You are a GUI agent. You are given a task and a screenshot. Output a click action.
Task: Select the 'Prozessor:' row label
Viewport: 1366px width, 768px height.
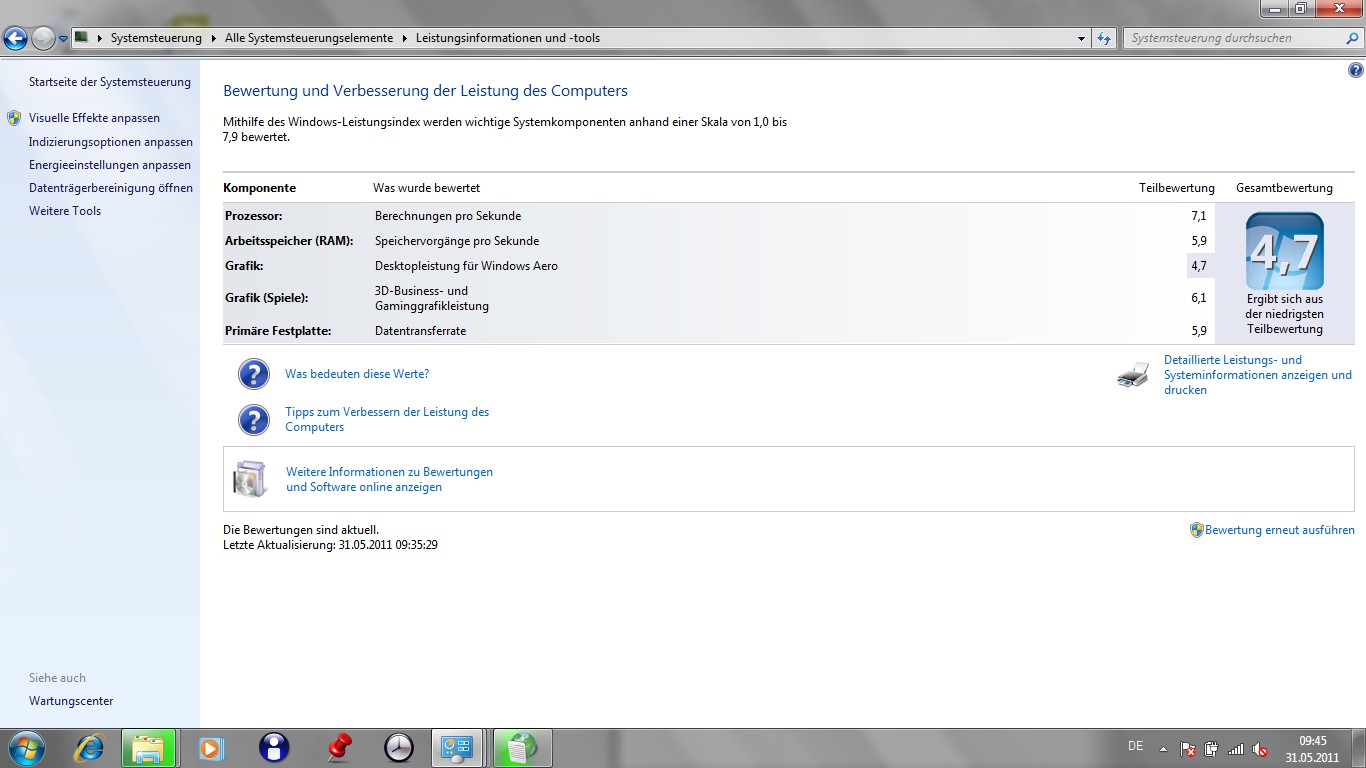[x=254, y=216]
